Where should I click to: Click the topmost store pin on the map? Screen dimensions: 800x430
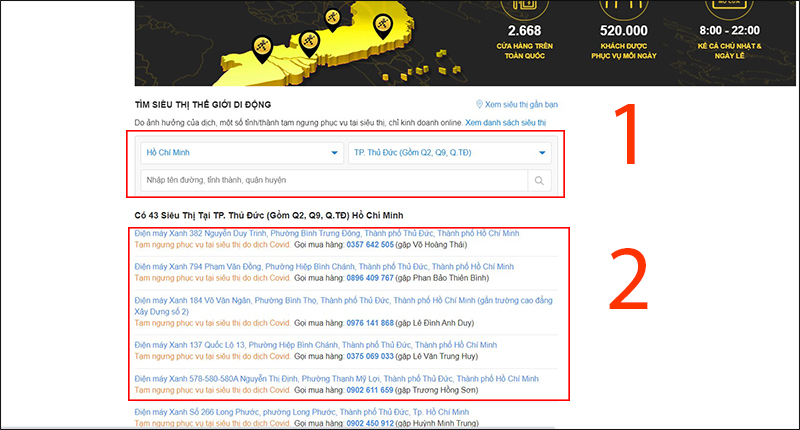(333, 19)
